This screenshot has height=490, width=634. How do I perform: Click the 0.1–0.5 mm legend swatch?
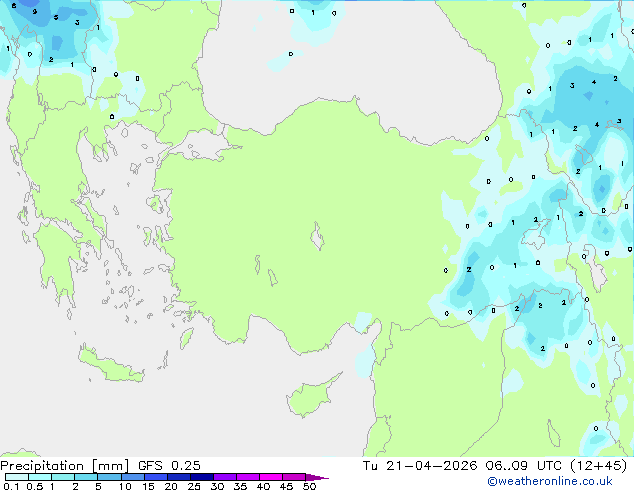coord(17,477)
